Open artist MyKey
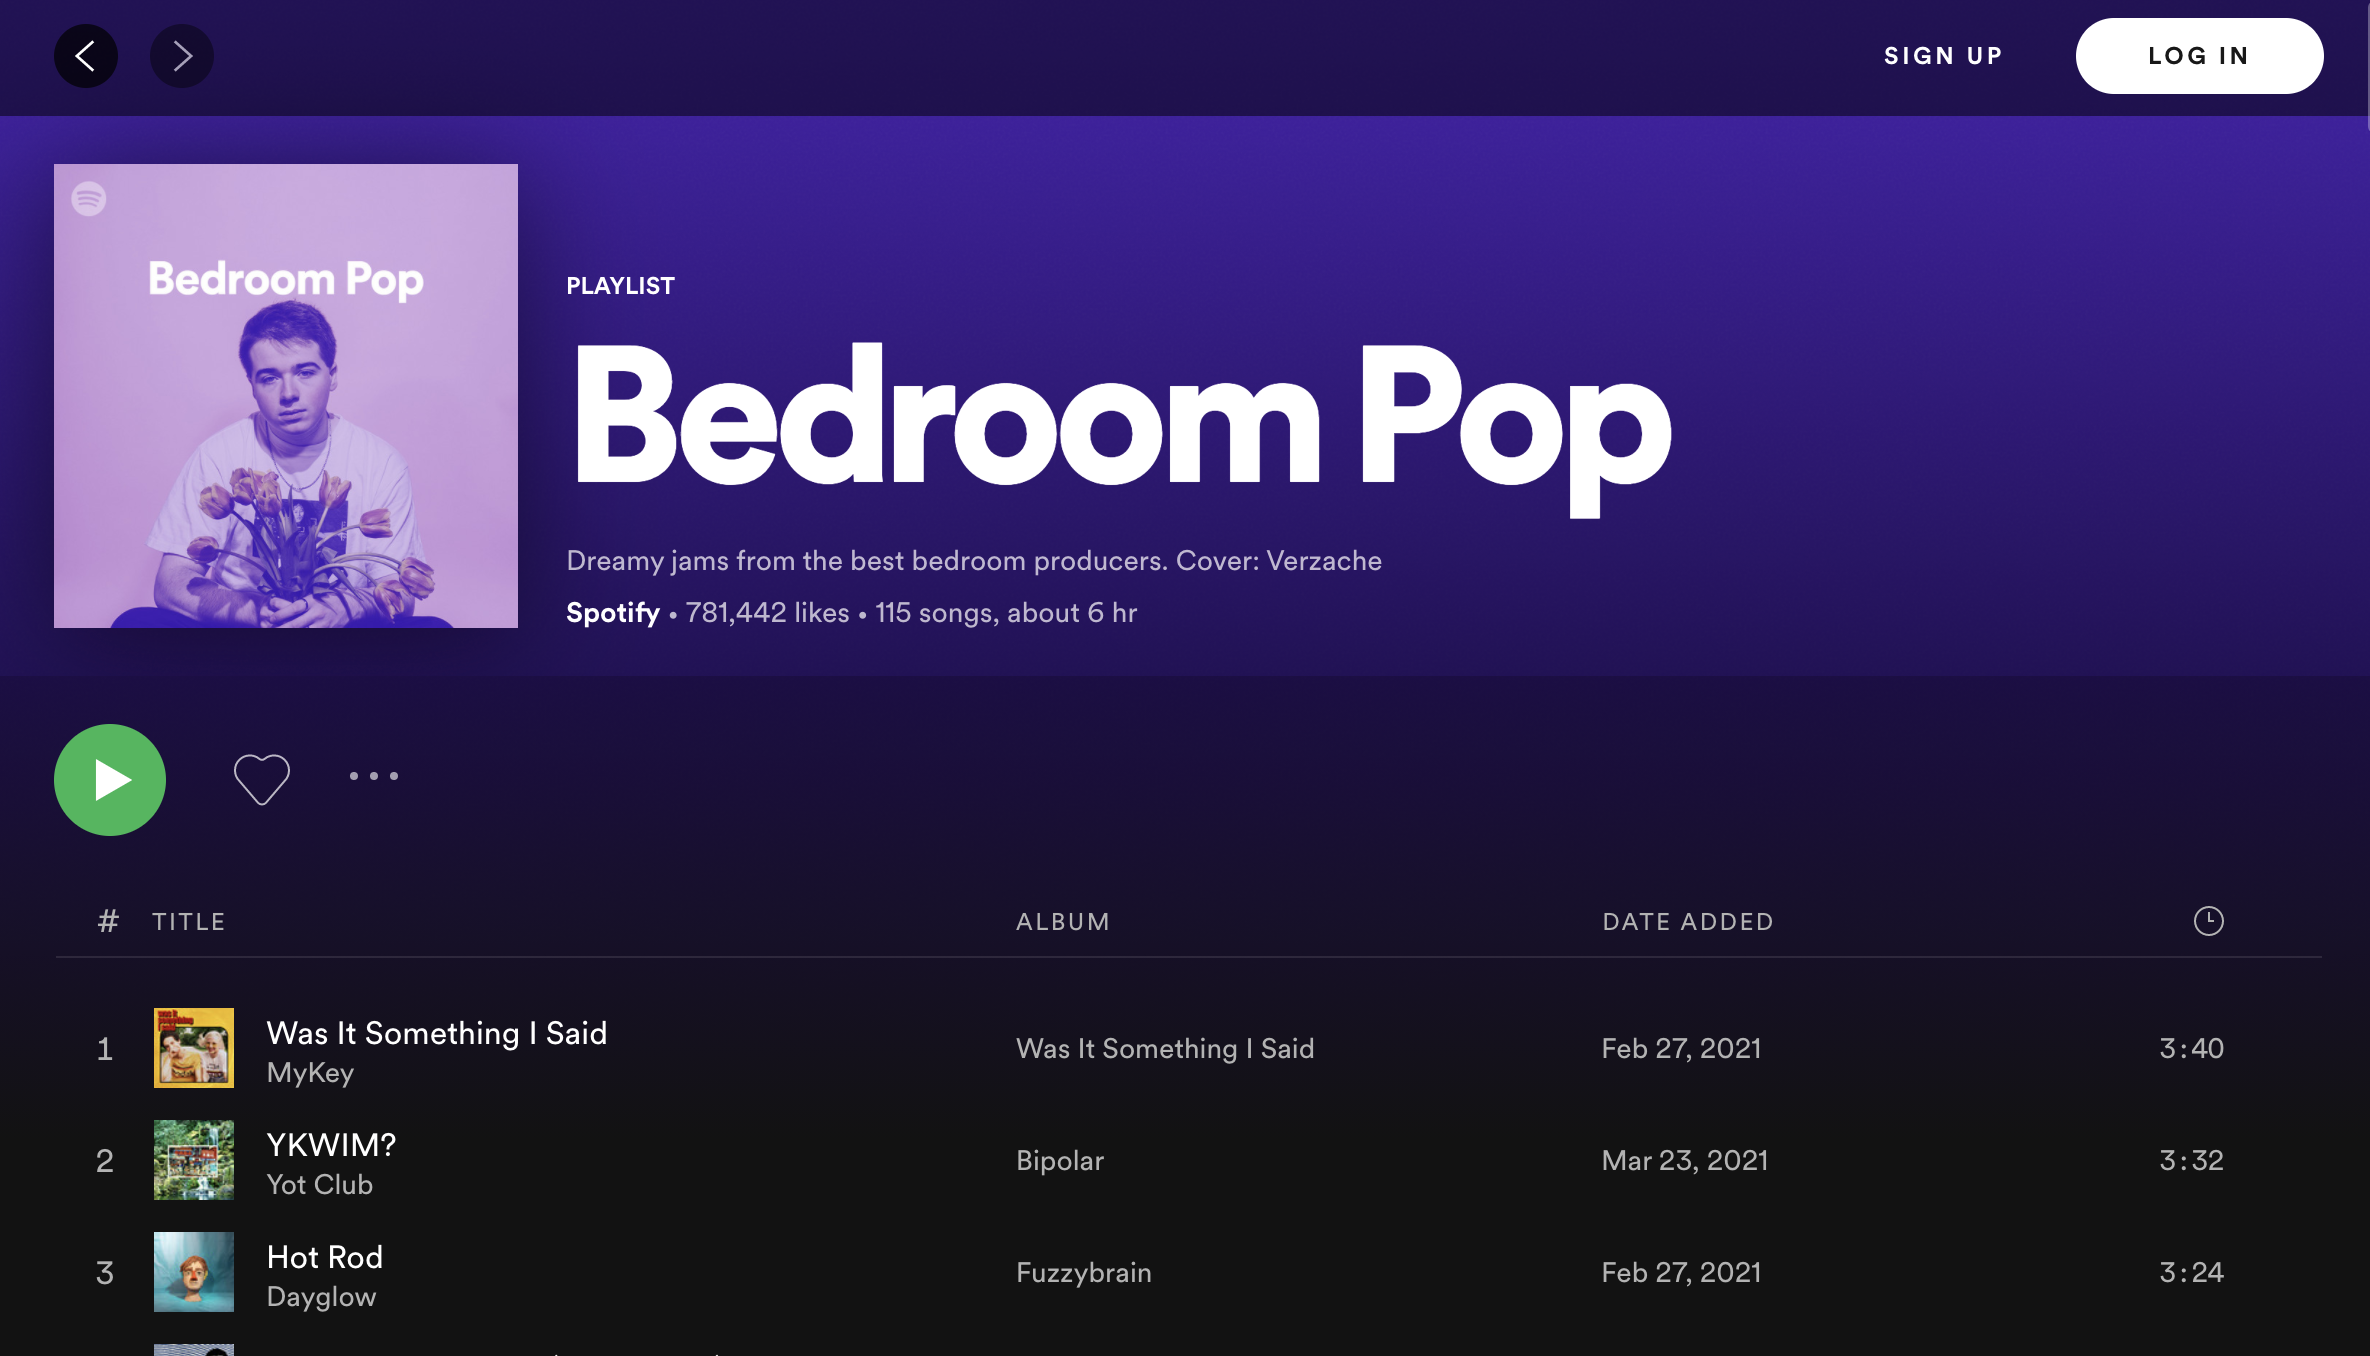This screenshot has width=2370, height=1356. coord(310,1073)
